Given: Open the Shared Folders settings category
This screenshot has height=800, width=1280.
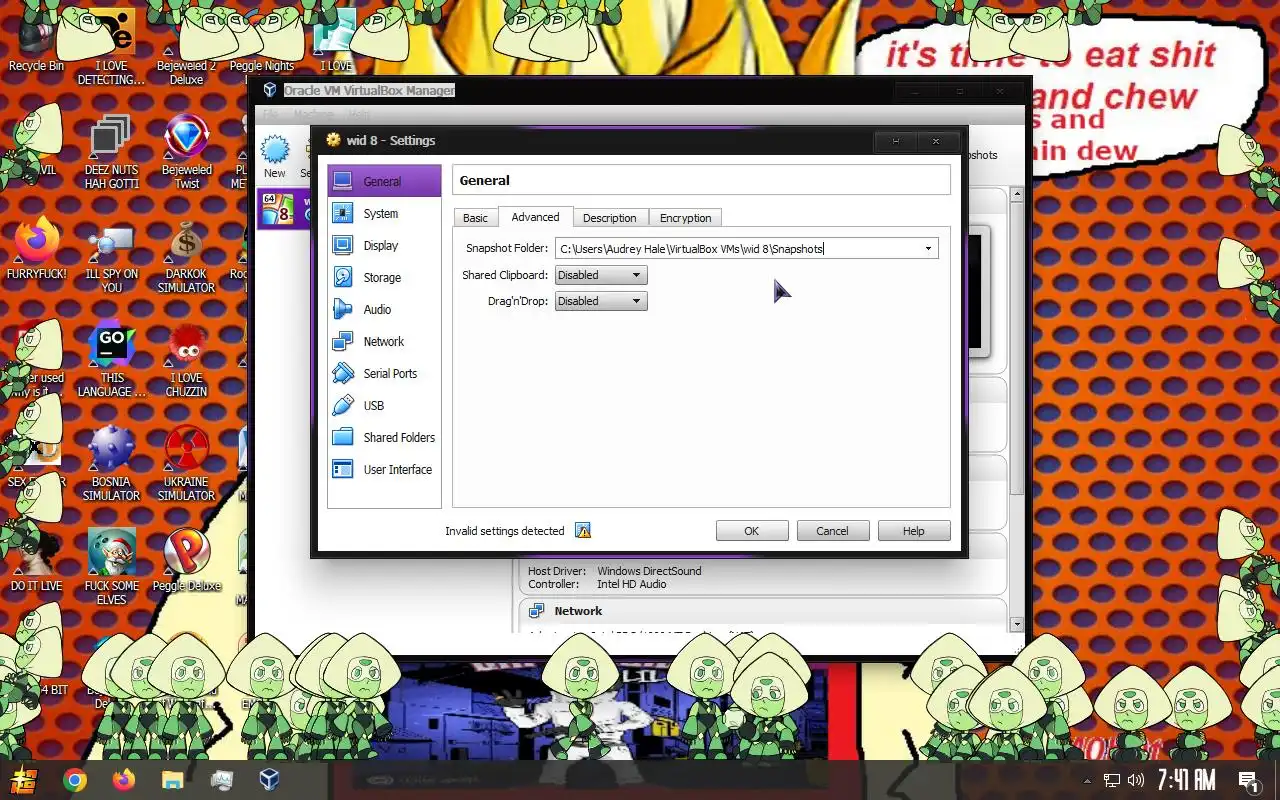Looking at the screenshot, I should point(384,437).
